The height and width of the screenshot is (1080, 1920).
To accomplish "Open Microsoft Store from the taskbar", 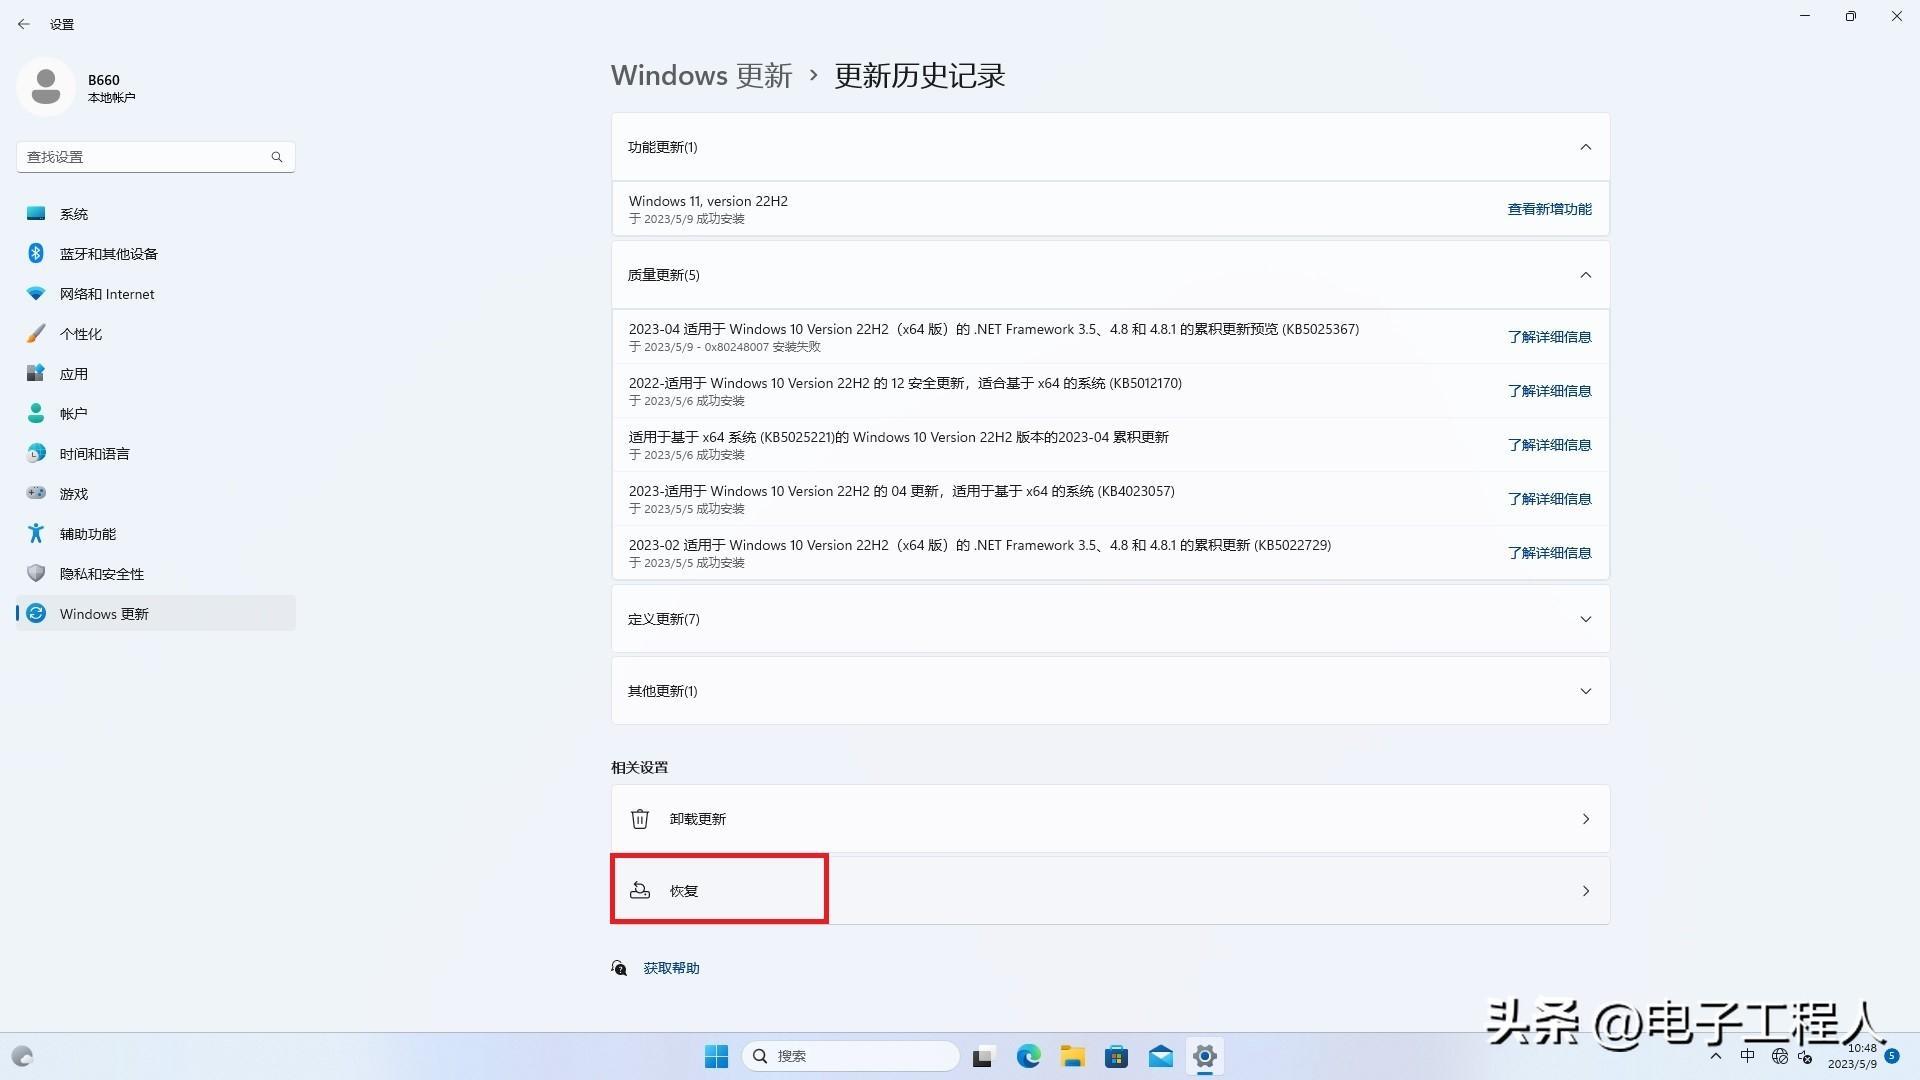I will point(1116,1056).
